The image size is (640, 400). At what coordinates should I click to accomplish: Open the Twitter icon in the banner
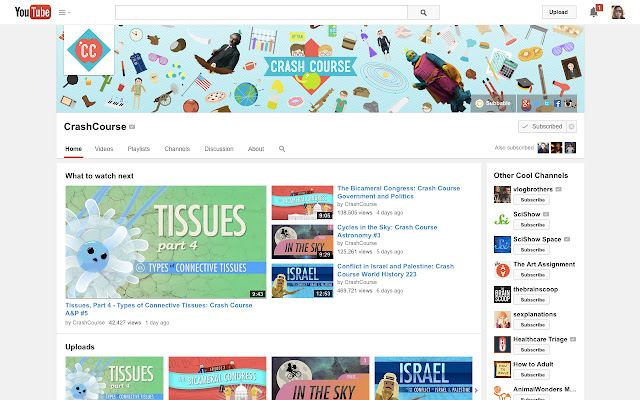coord(536,104)
